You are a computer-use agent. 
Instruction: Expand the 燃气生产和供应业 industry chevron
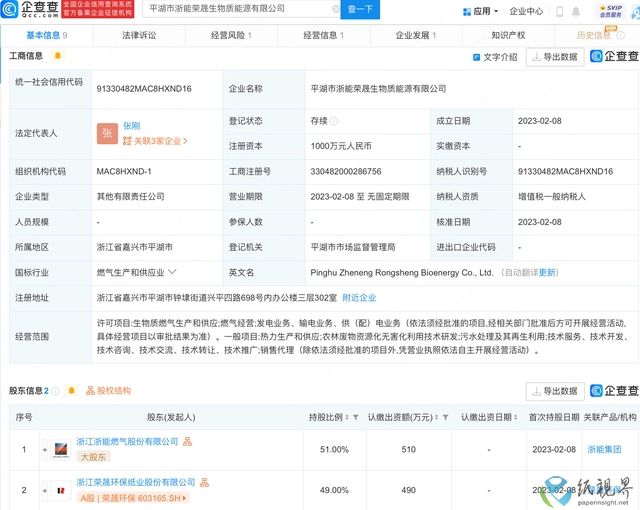pyautogui.click(x=172, y=272)
